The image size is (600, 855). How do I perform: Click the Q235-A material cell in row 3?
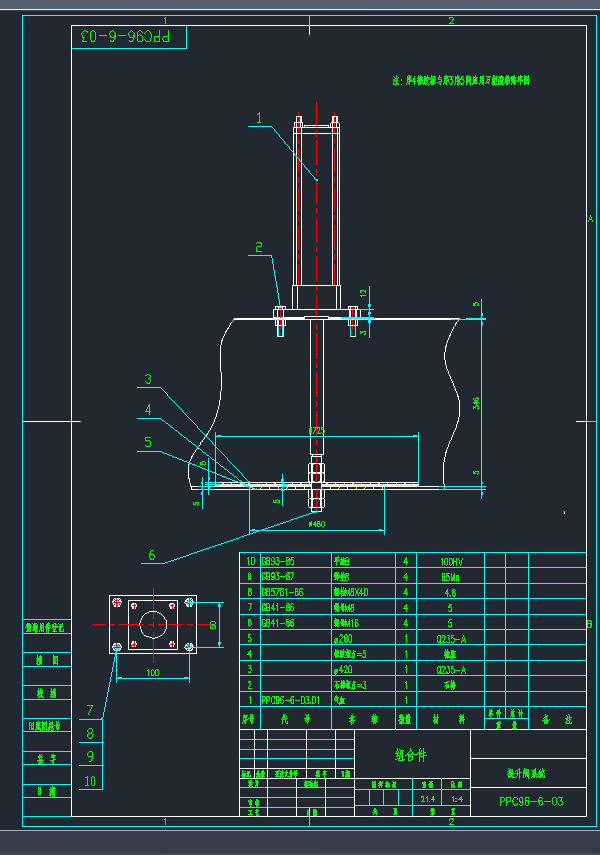tap(451, 670)
